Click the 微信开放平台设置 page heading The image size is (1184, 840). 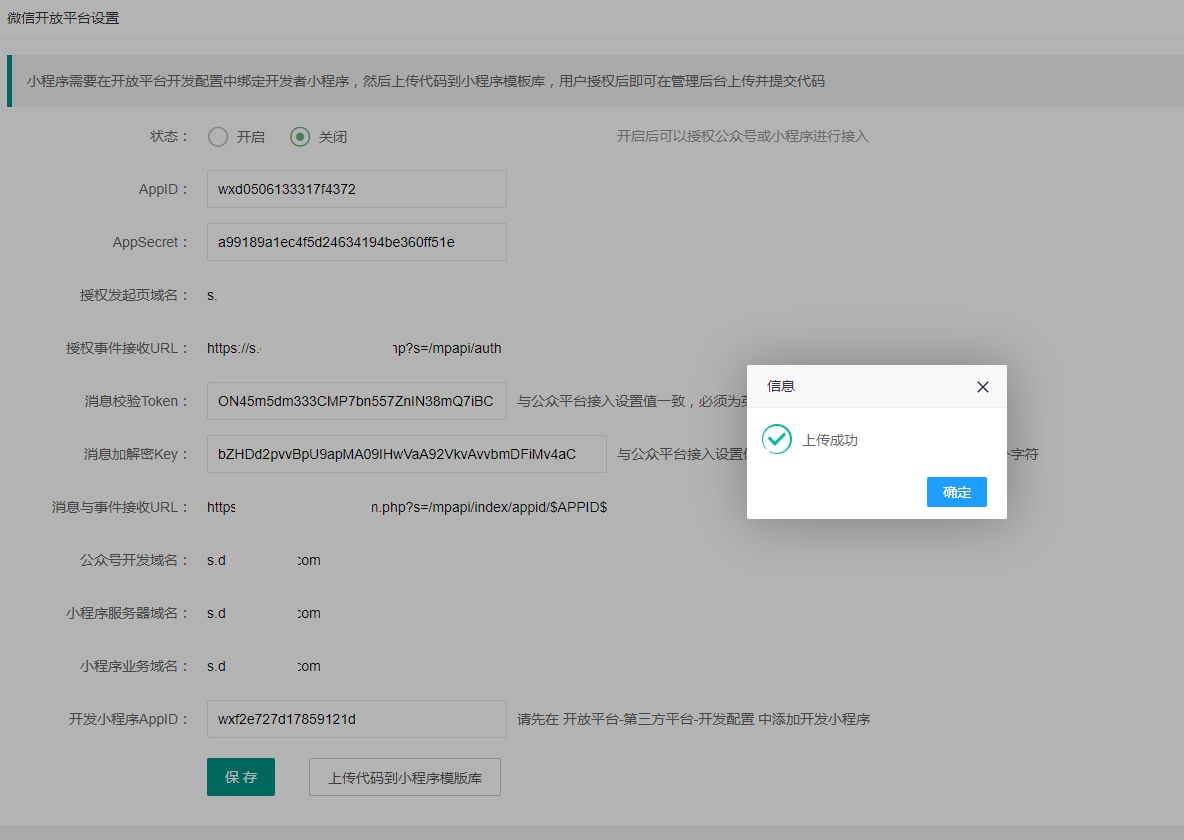[63, 18]
